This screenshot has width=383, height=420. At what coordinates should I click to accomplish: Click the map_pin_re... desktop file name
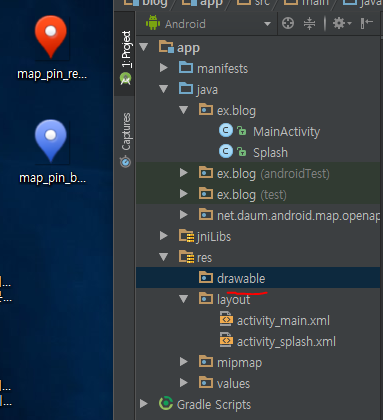pyautogui.click(x=52, y=74)
